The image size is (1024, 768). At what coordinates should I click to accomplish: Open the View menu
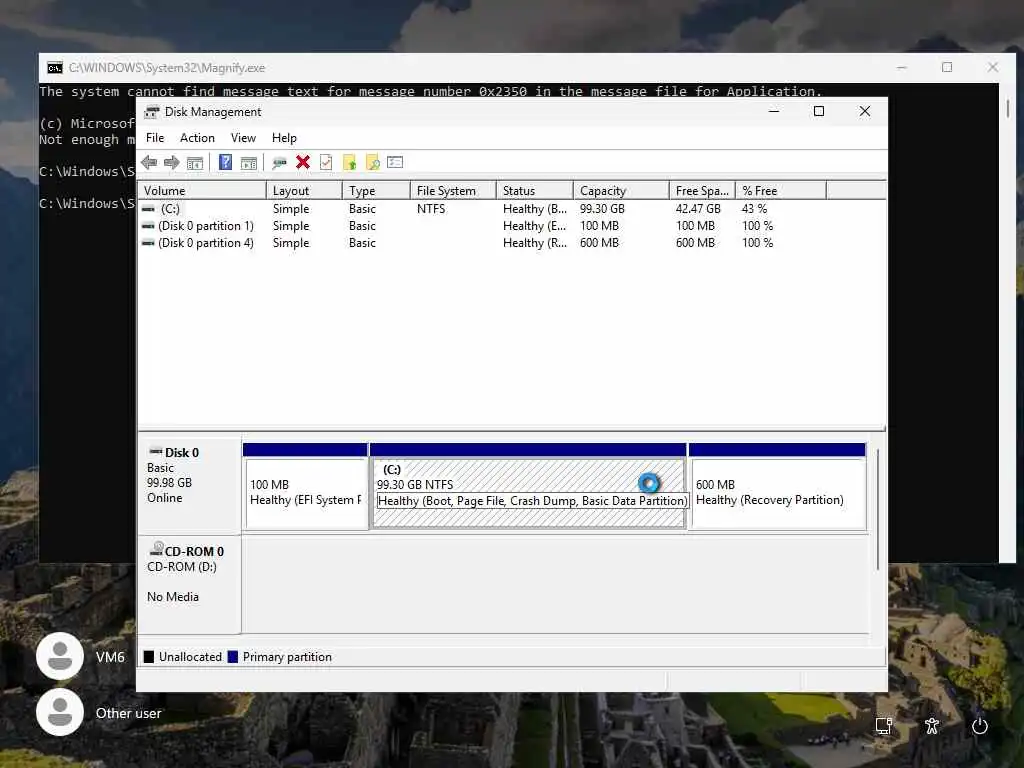[x=243, y=138]
